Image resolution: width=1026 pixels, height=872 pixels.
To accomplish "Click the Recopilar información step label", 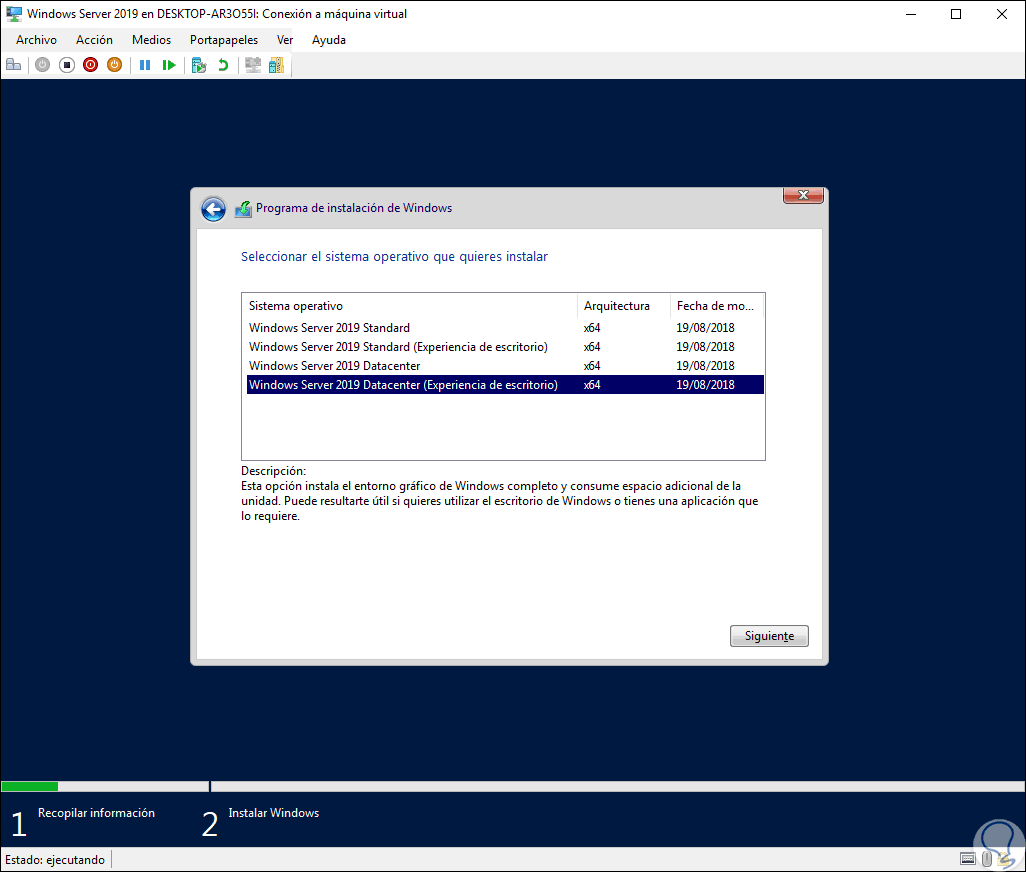I will coord(96,812).
